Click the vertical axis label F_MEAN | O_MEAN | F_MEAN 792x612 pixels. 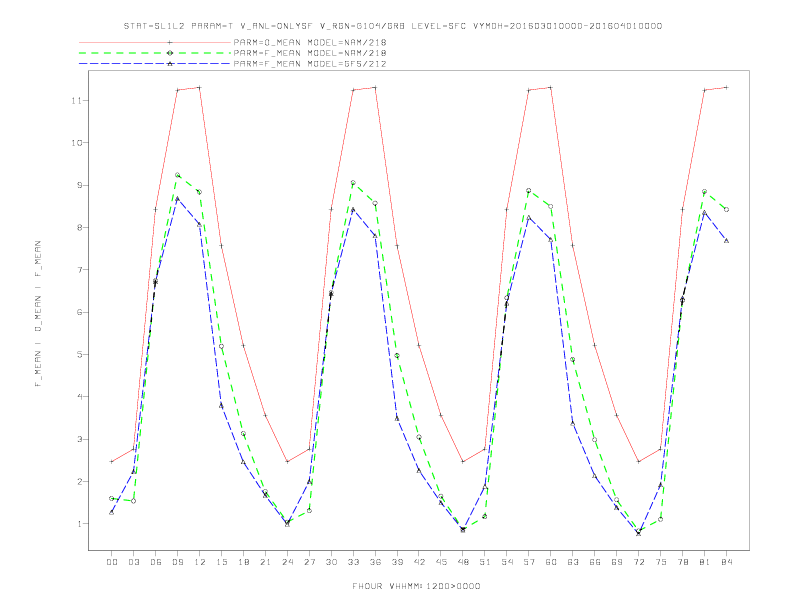point(38,314)
